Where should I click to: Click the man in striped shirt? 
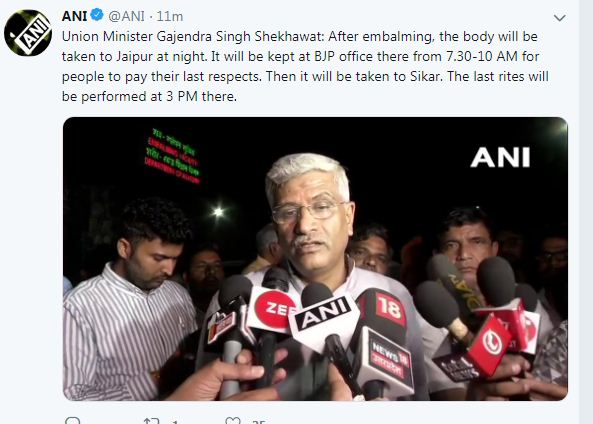(x=132, y=299)
